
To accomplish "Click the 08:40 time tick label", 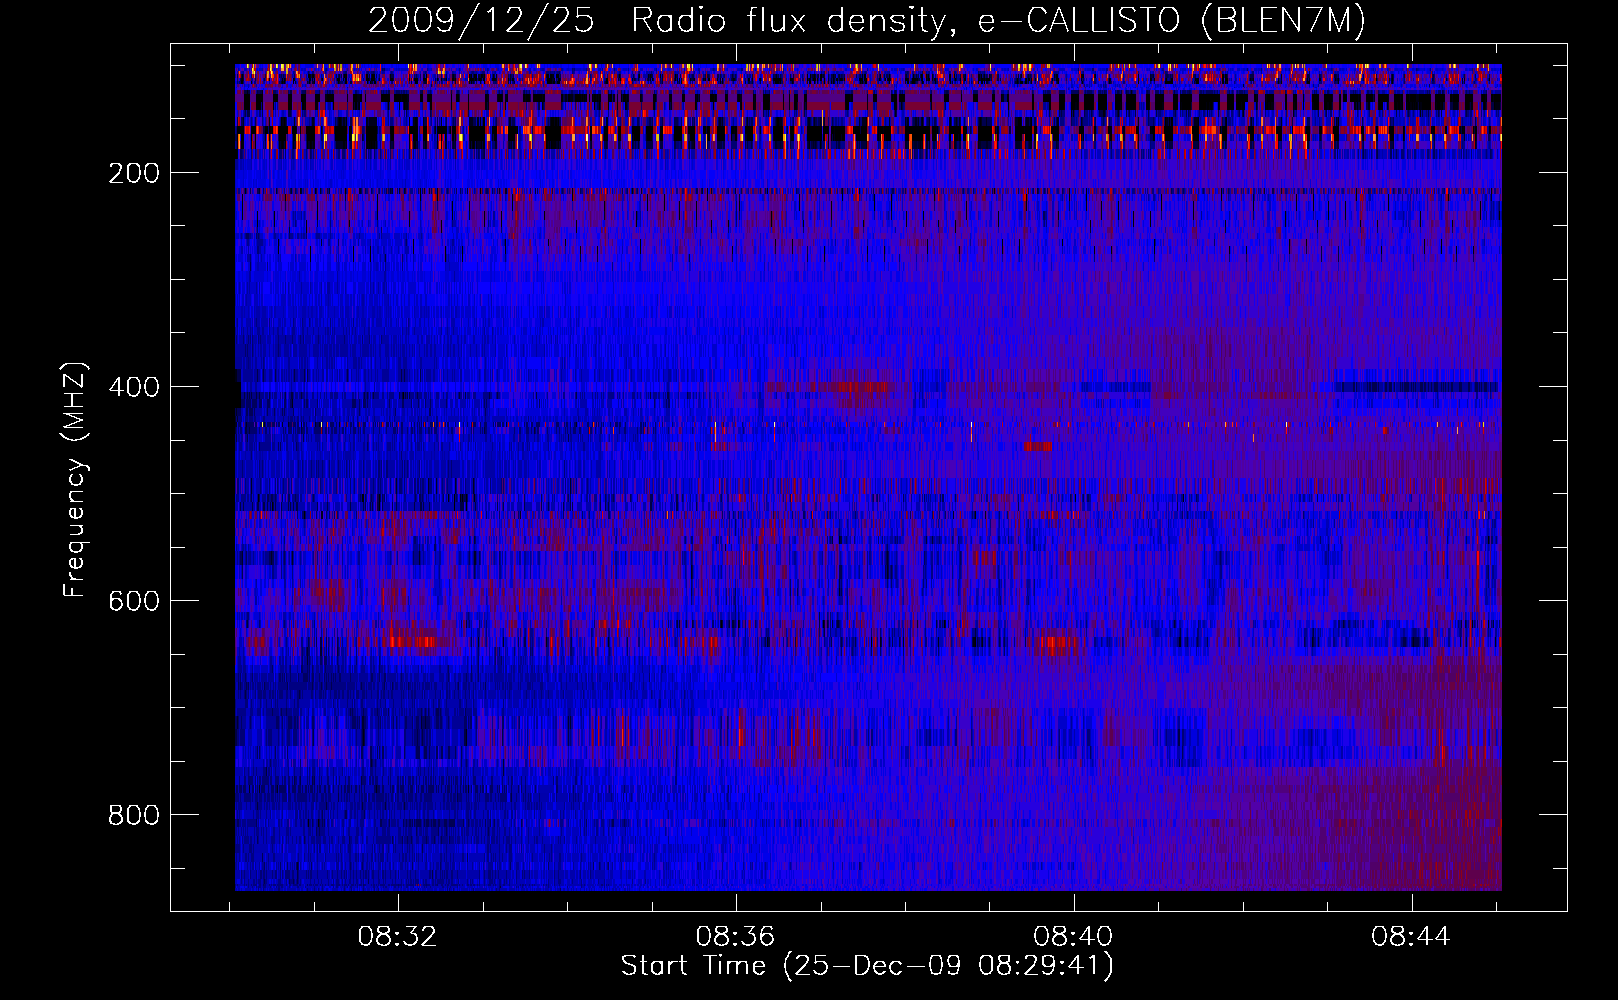I will click(x=1074, y=937).
